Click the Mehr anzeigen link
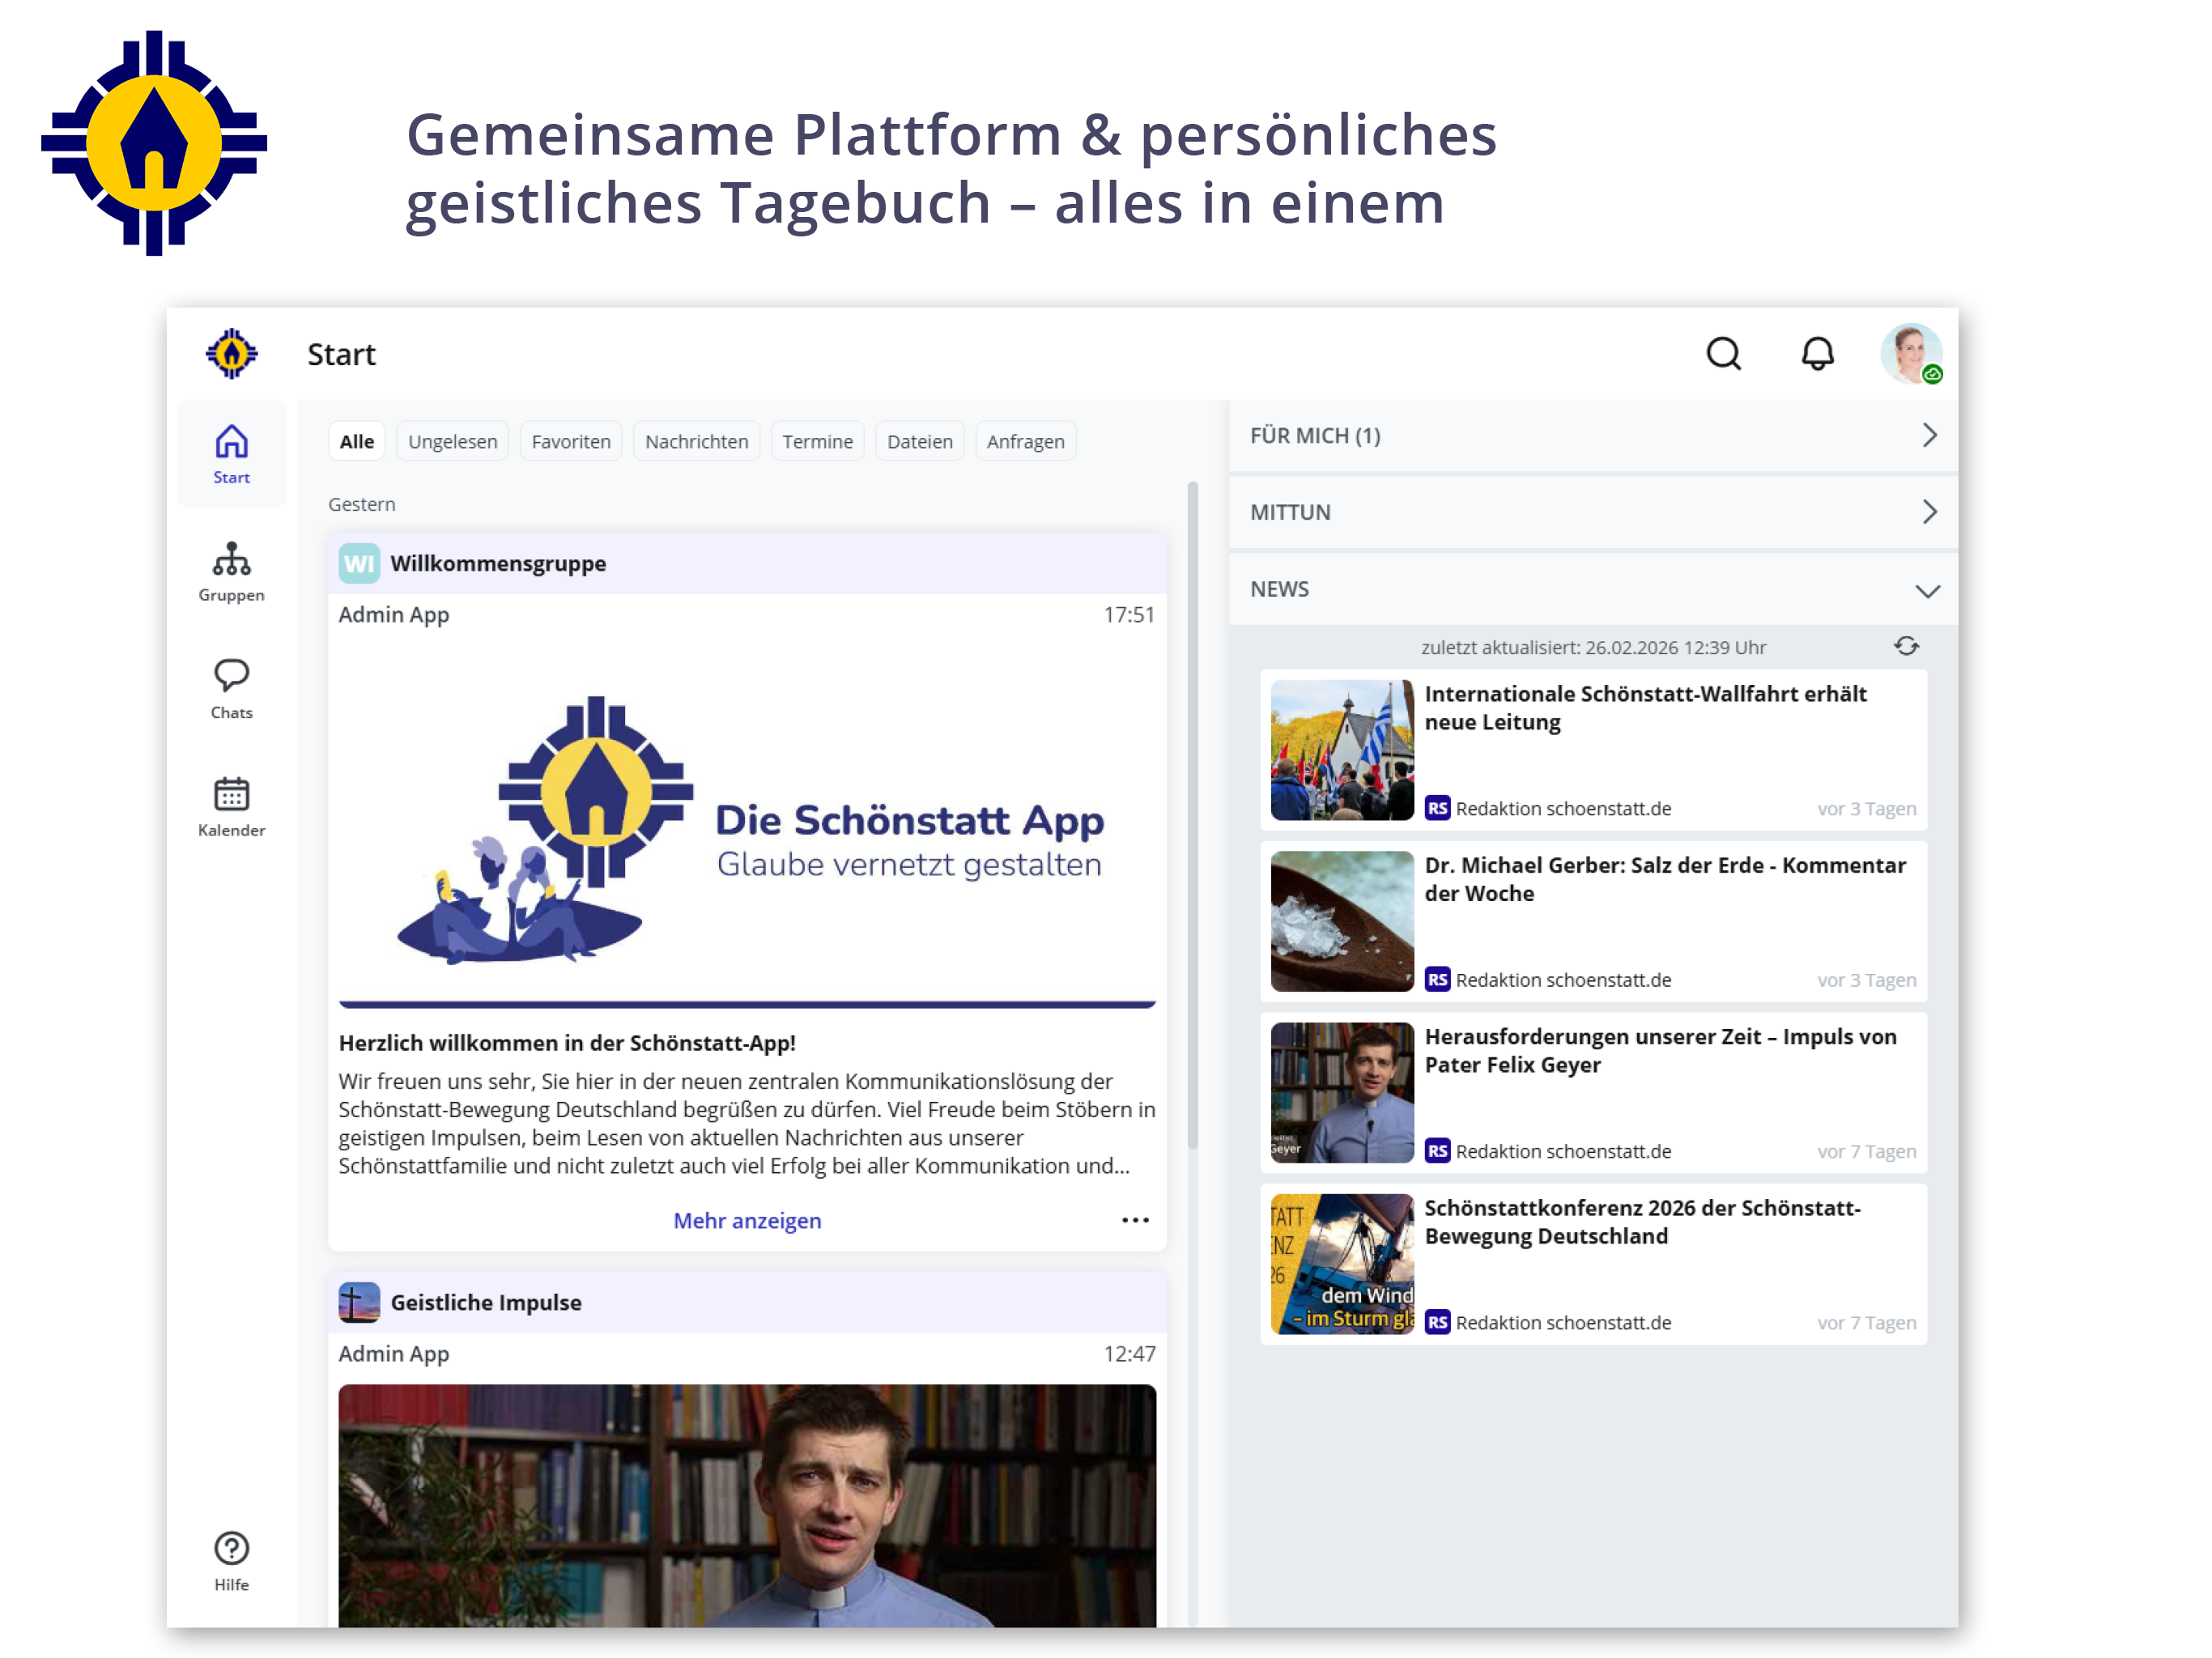 tap(747, 1220)
